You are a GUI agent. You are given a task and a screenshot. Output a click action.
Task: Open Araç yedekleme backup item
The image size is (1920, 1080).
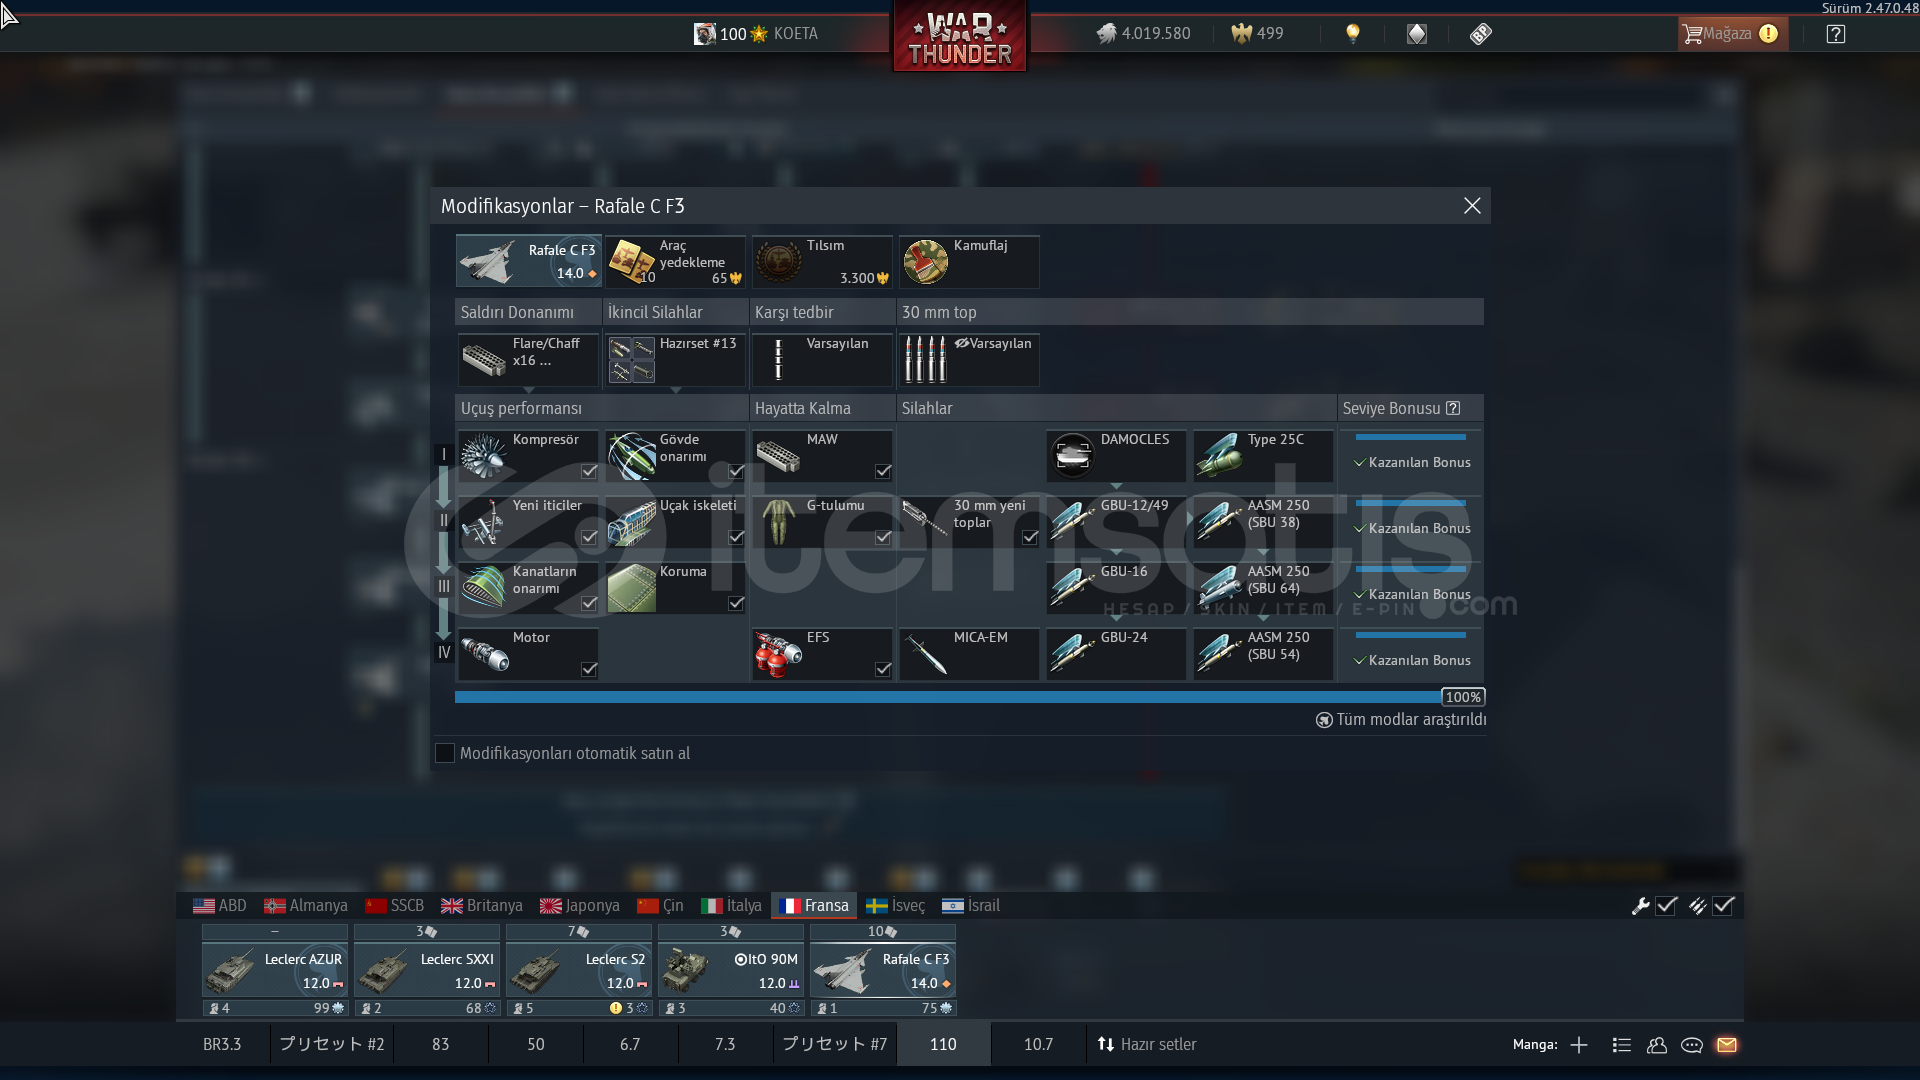675,261
